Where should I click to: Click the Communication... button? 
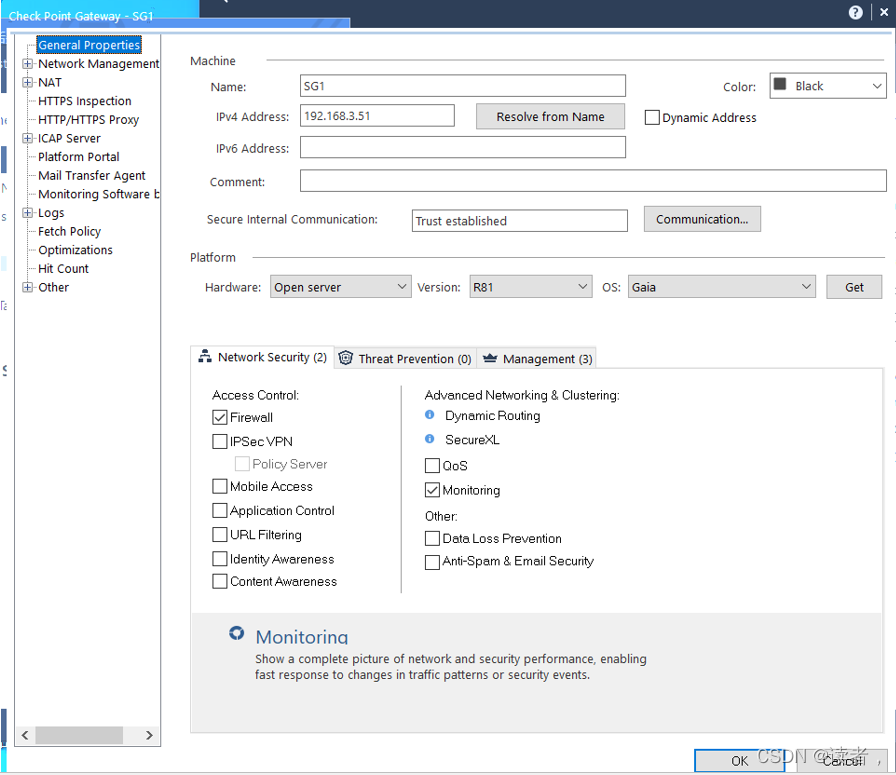click(702, 219)
